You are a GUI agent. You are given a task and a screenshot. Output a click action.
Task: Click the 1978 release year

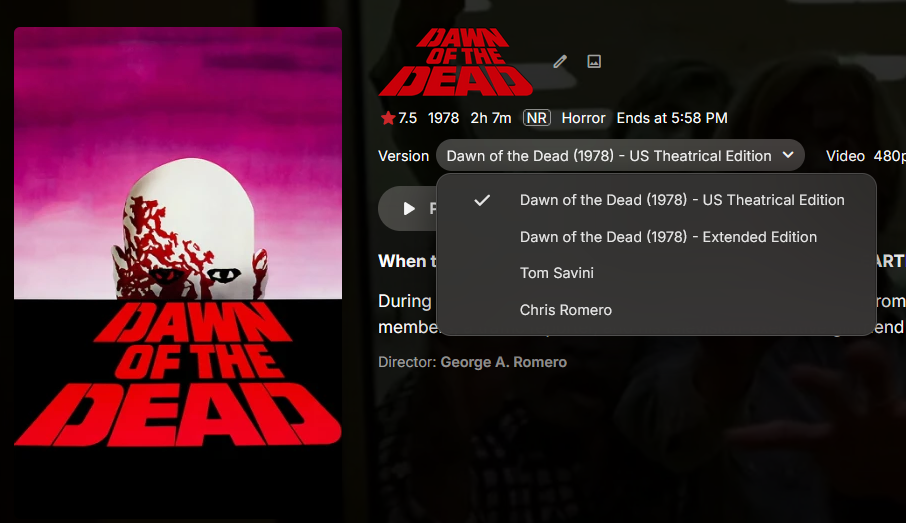(443, 118)
